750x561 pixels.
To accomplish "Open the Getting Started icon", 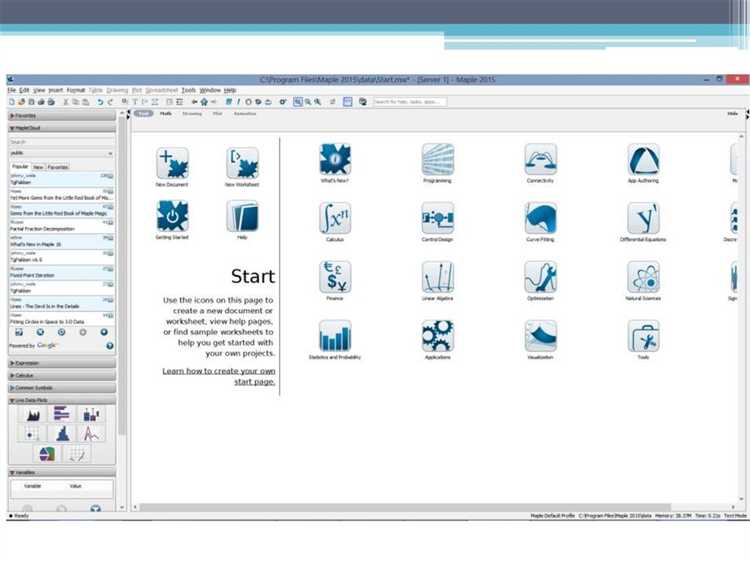I will click(x=172, y=216).
